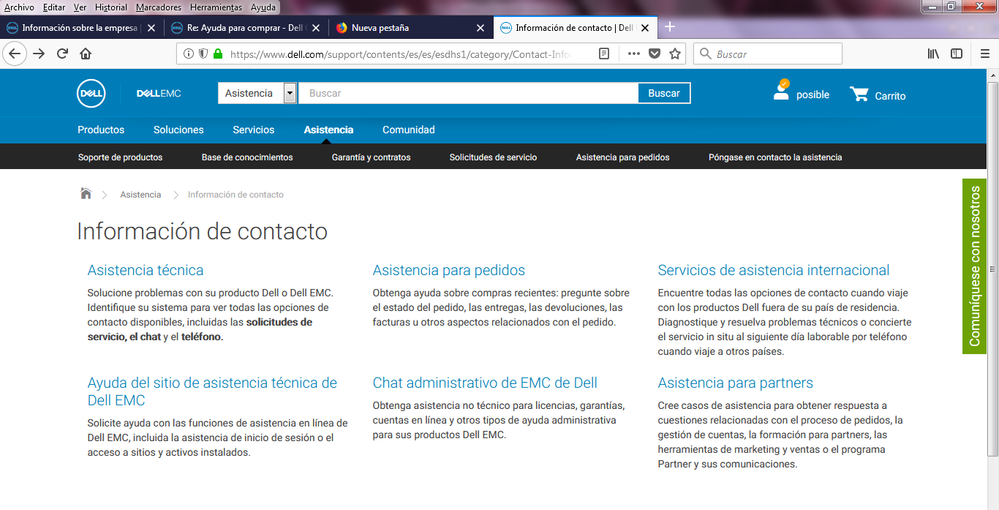Click the Asistencia breadcrumb link
This screenshot has width=999, height=510.
pyautogui.click(x=140, y=194)
